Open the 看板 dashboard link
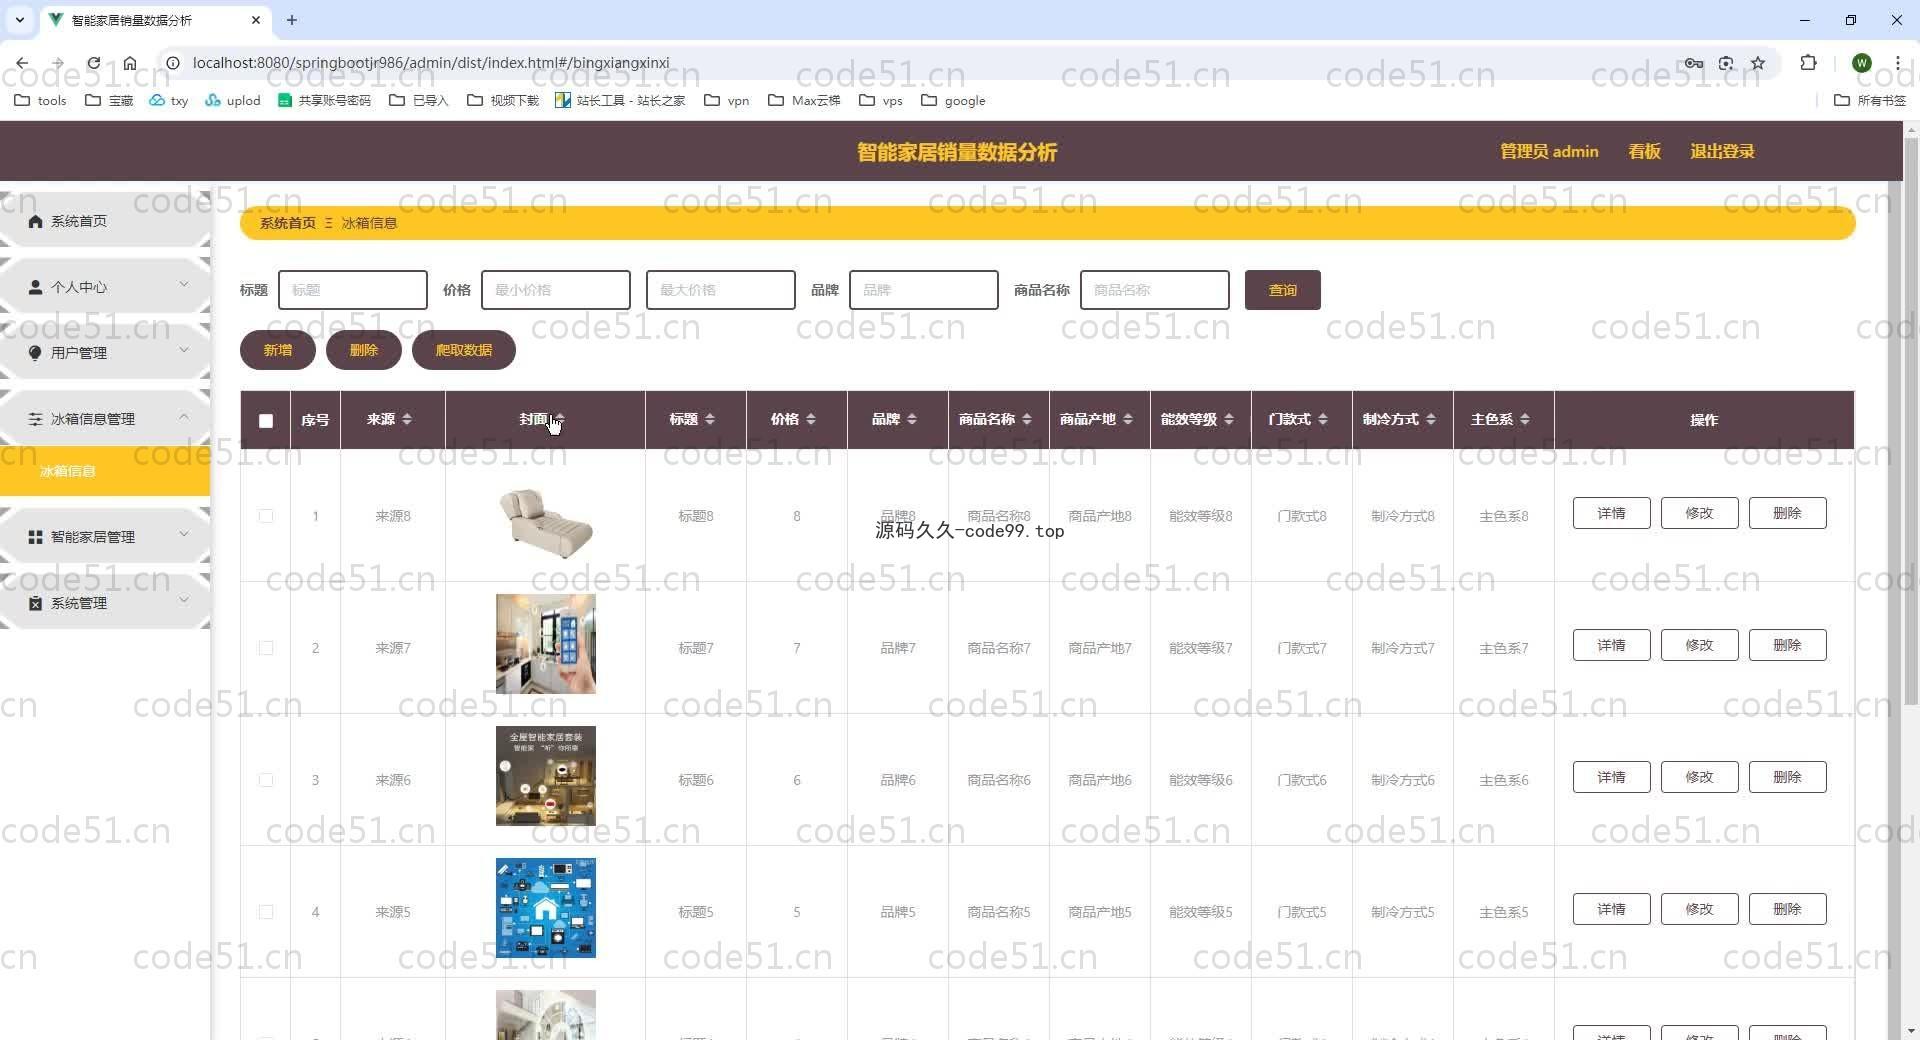The width and height of the screenshot is (1920, 1040). pyautogui.click(x=1644, y=151)
